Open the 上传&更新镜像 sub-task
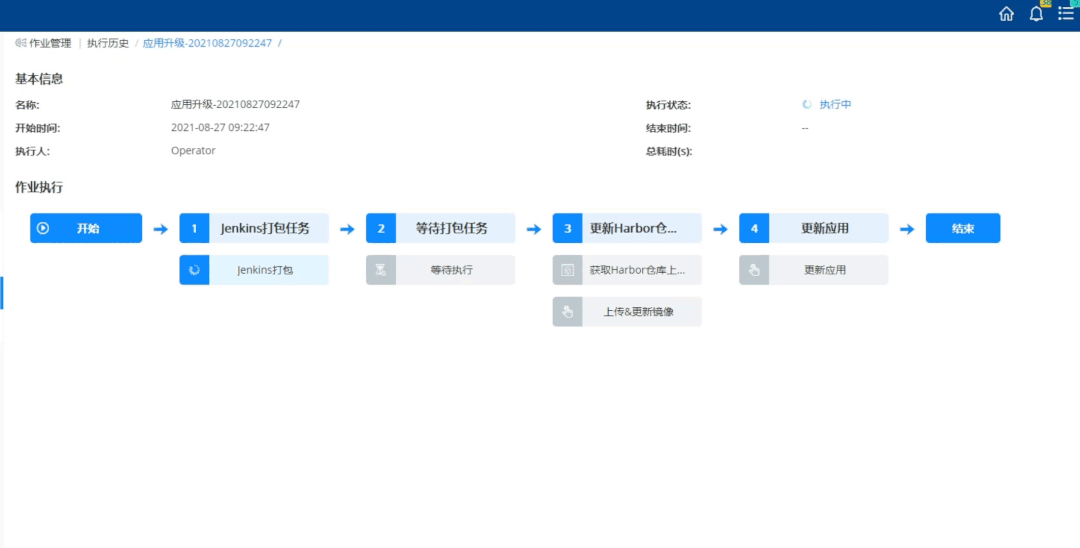This screenshot has height=548, width=1080. [627, 312]
